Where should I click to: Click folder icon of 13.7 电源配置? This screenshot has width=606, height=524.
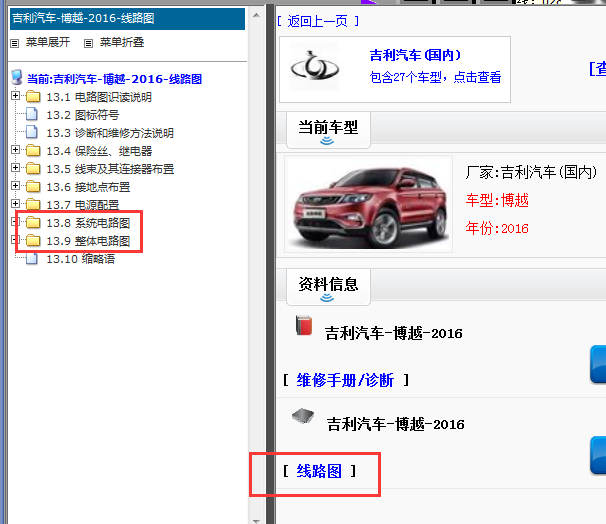click(x=33, y=204)
